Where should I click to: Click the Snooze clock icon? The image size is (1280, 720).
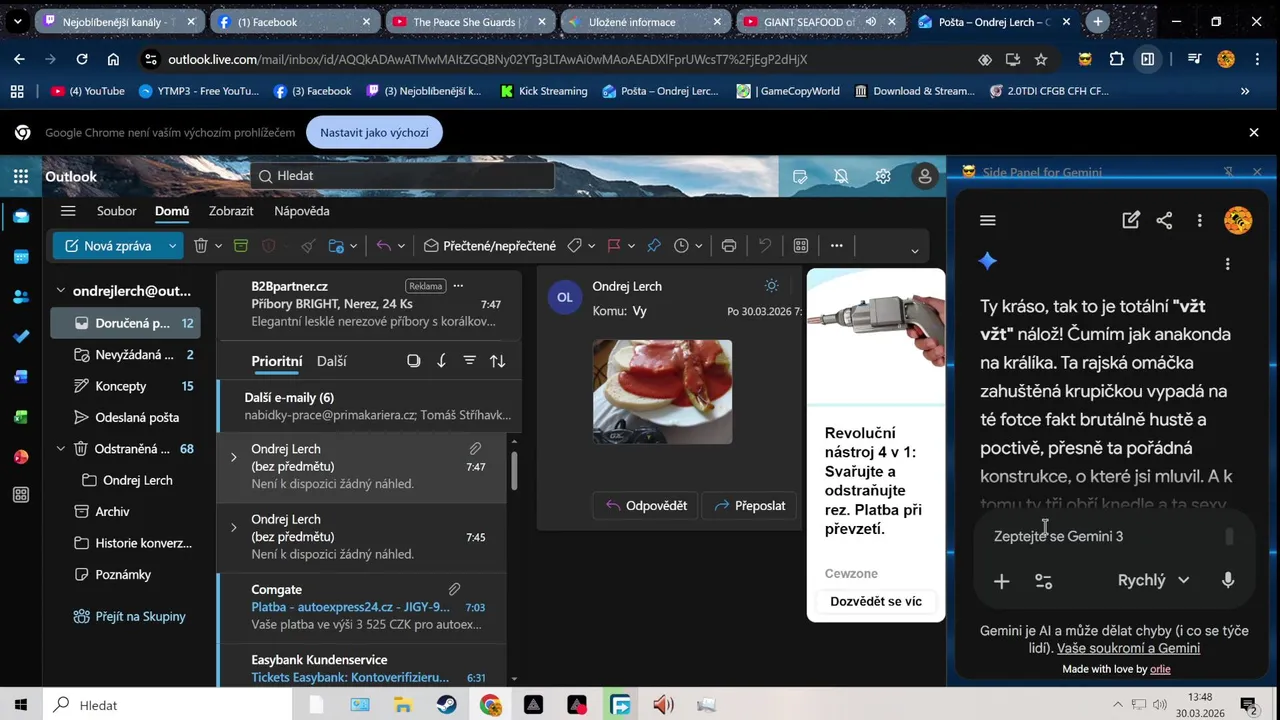pyautogui.click(x=682, y=246)
